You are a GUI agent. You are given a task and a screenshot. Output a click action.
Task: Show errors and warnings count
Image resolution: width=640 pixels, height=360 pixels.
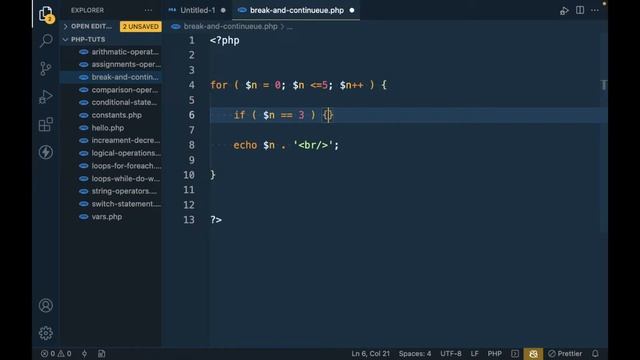tap(56, 353)
